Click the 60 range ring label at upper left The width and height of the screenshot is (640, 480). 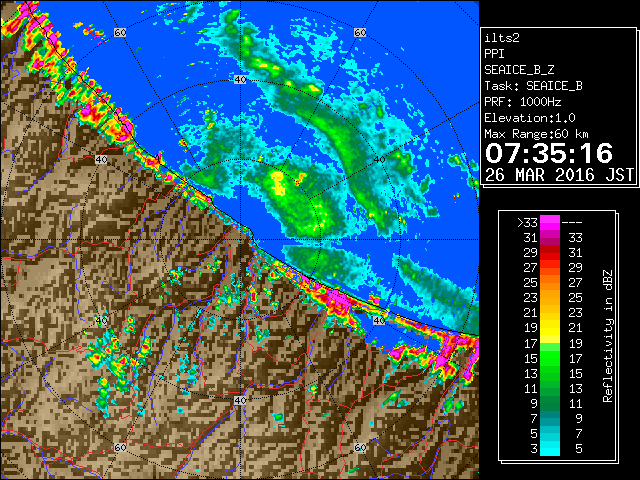point(120,32)
